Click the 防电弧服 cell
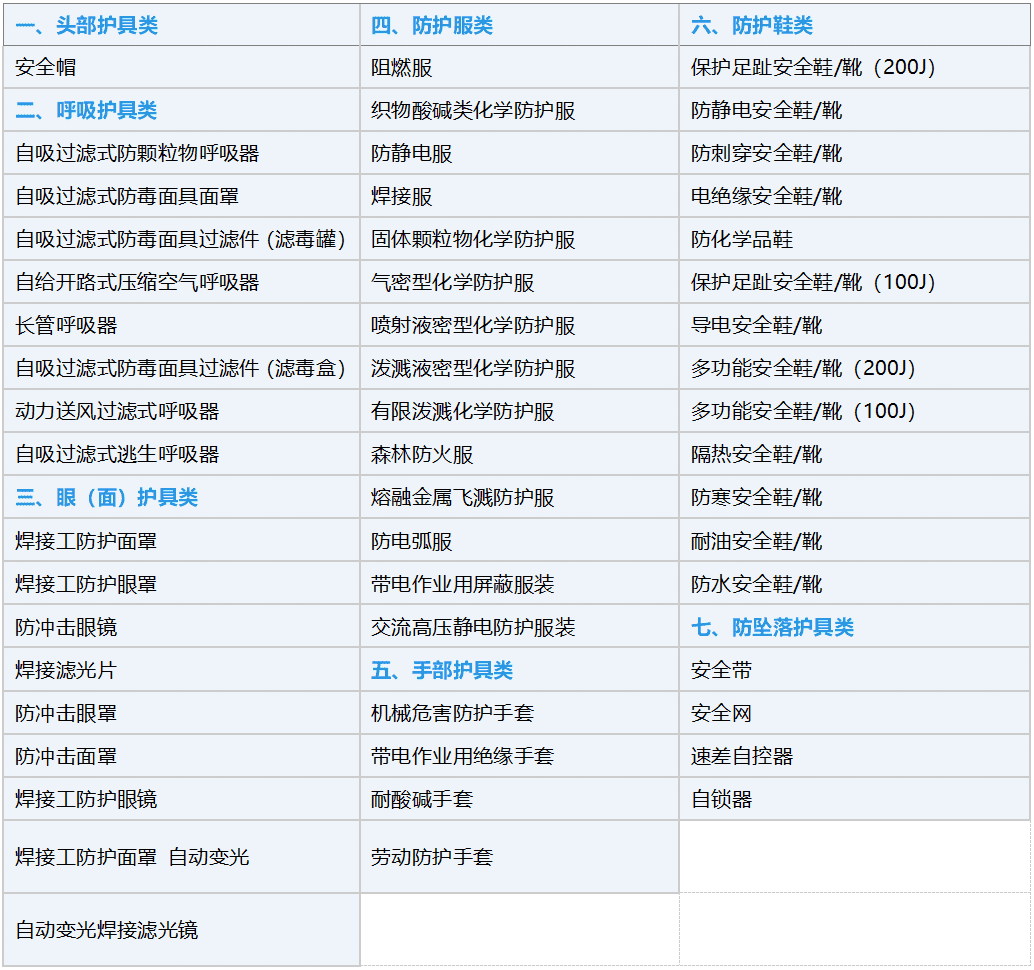1034x970 pixels. pos(520,540)
